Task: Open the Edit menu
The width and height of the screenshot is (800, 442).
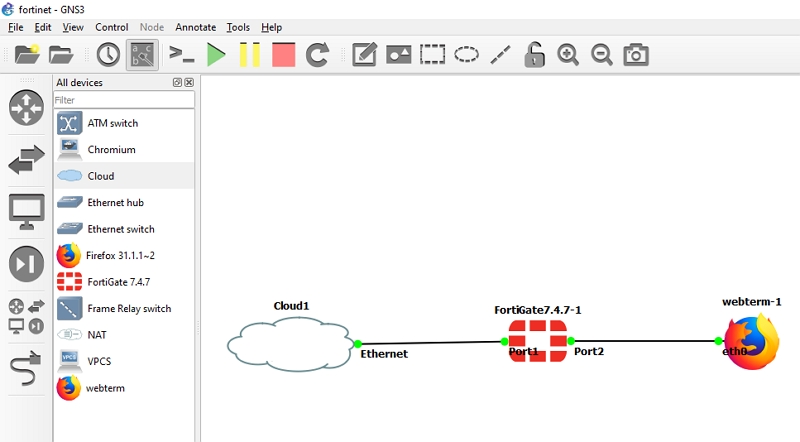Action: (x=43, y=27)
